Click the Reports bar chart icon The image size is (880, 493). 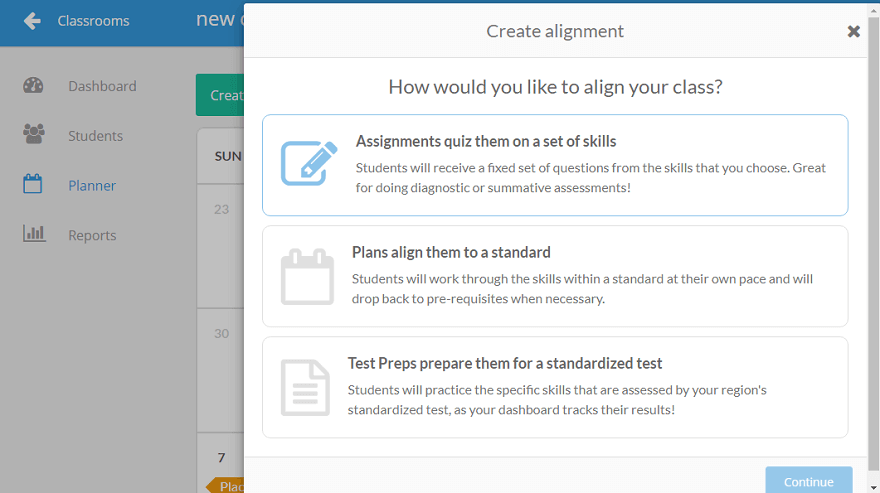point(34,235)
